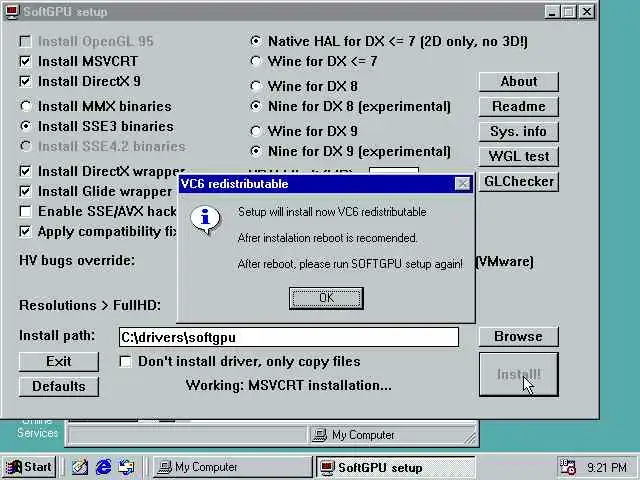640x480 pixels.
Task: Select Nine for DX 9 experimental
Action: click(256, 151)
